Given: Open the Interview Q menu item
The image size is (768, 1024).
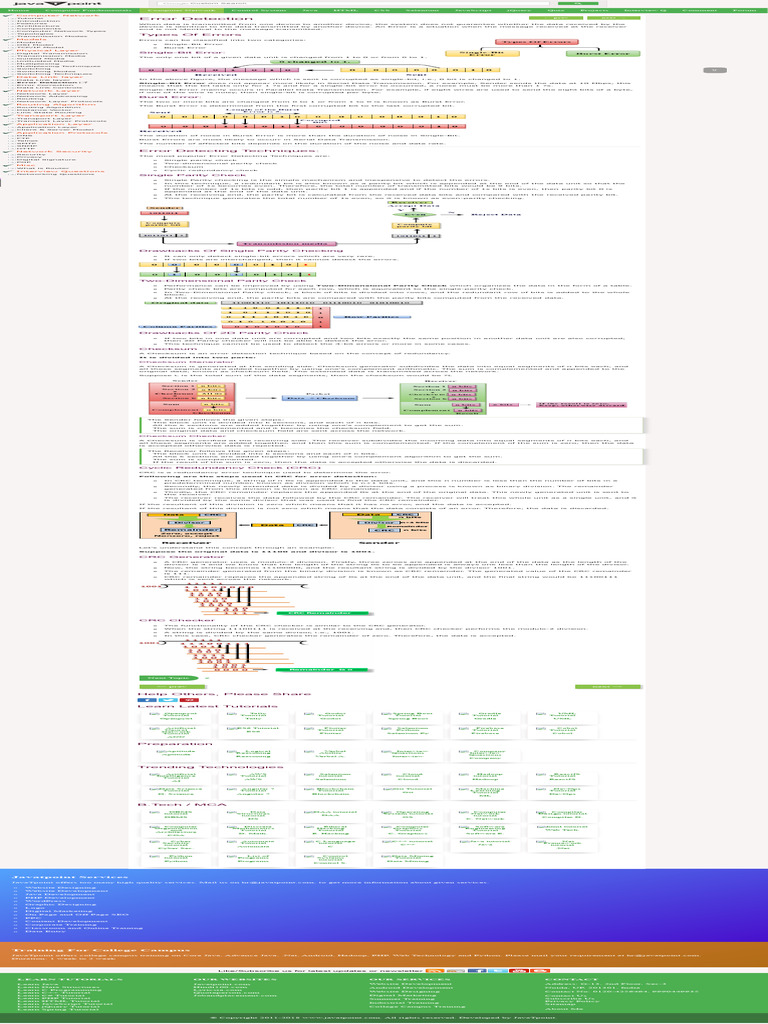Looking at the screenshot, I should click(645, 10).
